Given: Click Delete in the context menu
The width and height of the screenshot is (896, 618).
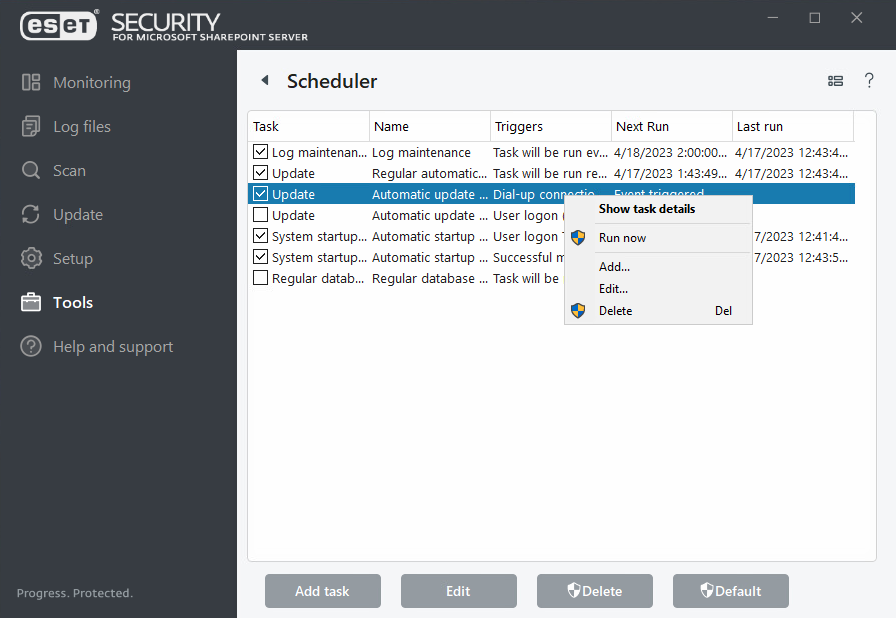Looking at the screenshot, I should point(615,311).
